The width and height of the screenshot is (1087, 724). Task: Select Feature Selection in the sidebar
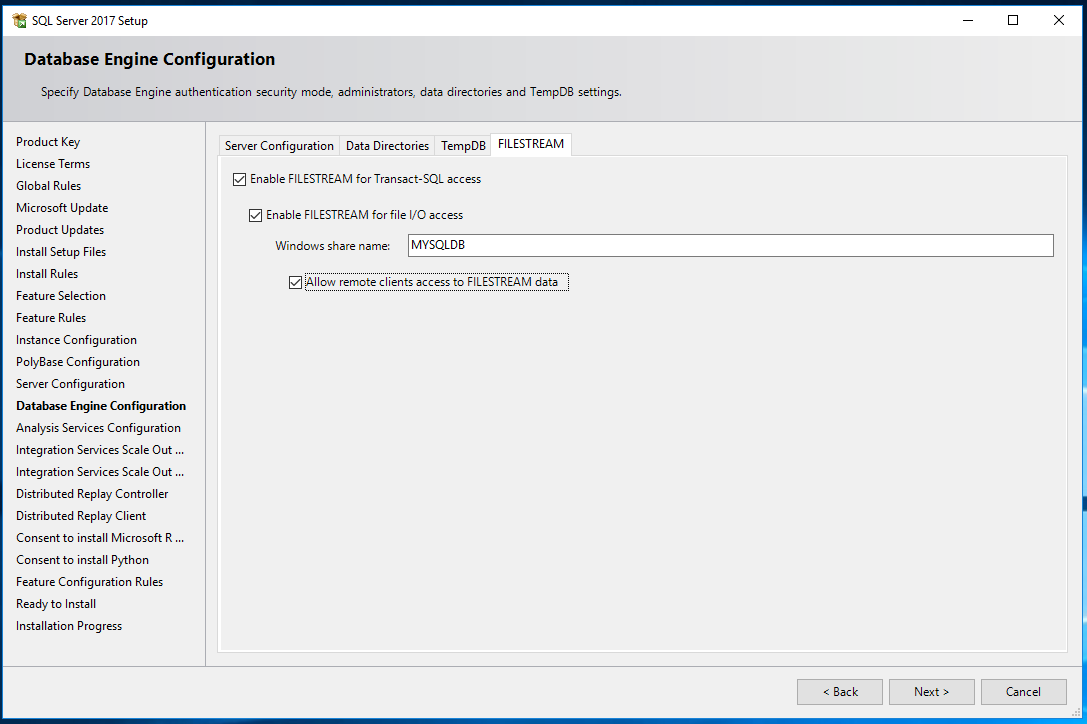coord(61,296)
